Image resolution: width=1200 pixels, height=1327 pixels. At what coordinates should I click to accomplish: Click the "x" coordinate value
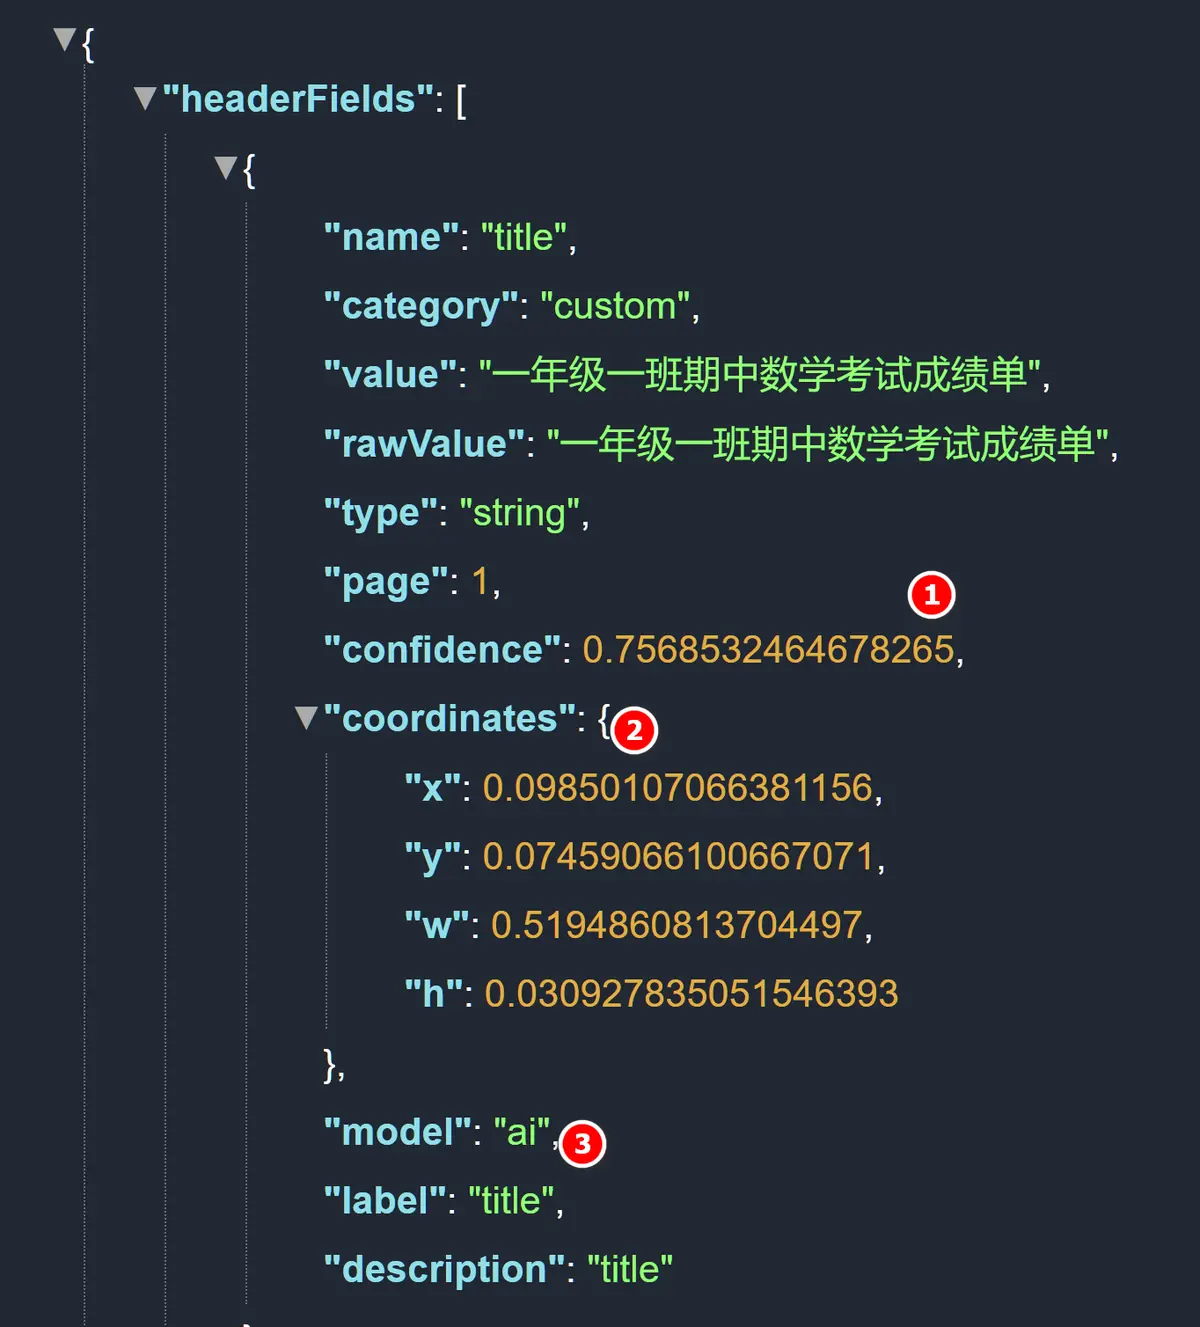pyautogui.click(x=677, y=788)
